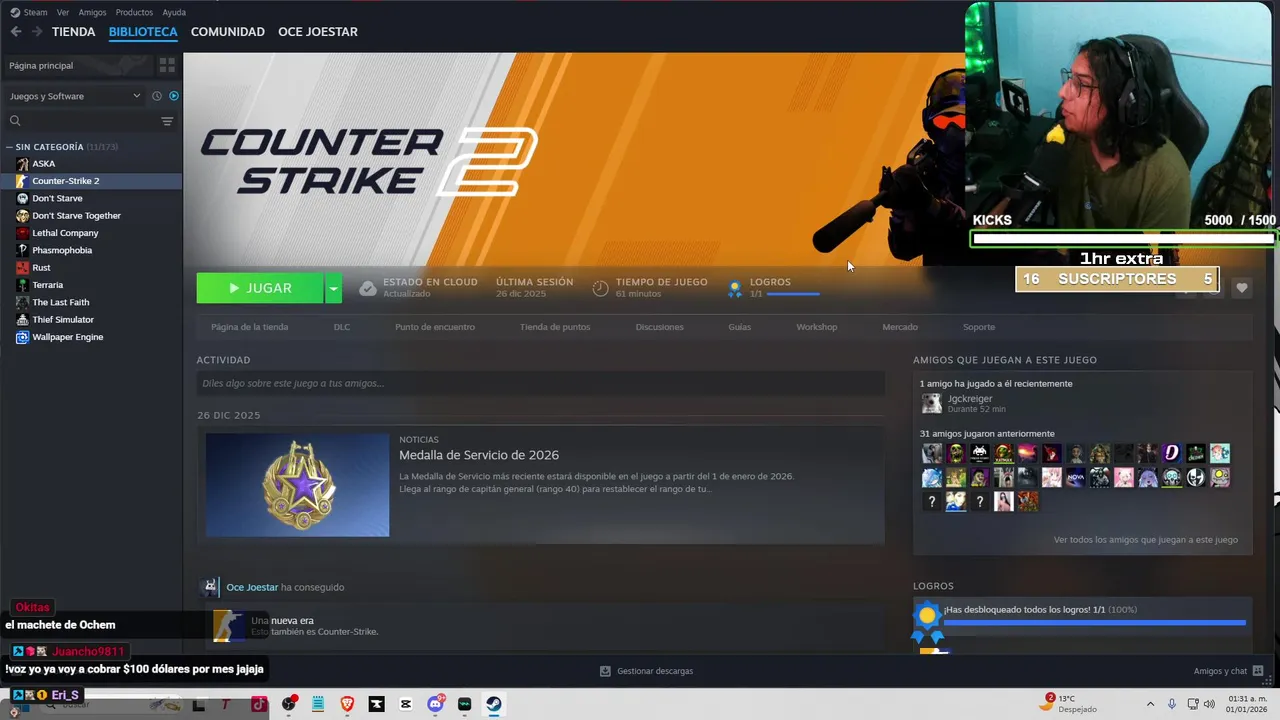Toggle the ready-to-play filter icon
This screenshot has width=1280, height=720.
pyautogui.click(x=174, y=96)
